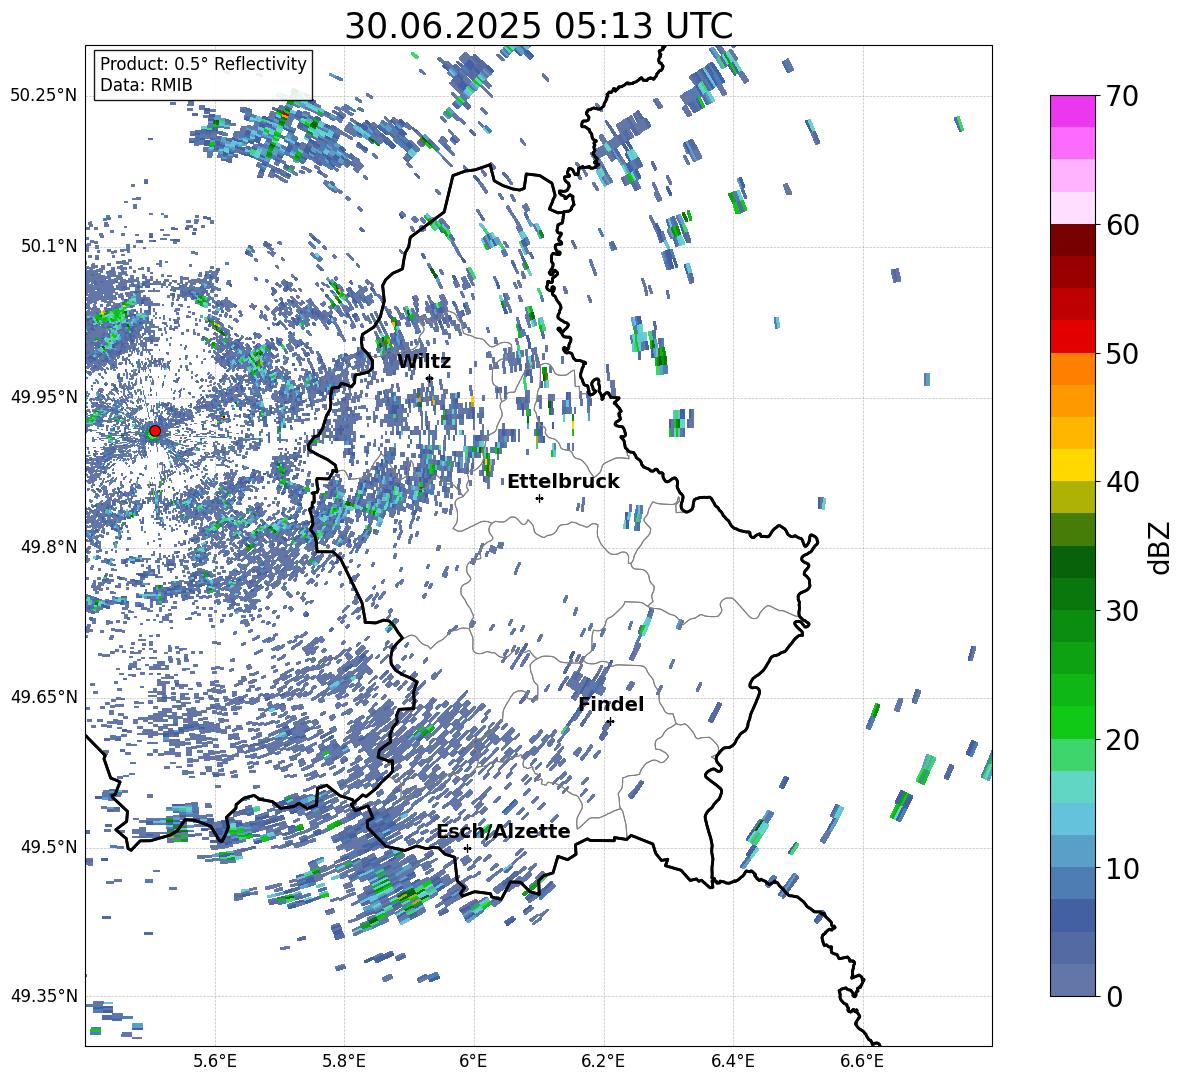
Task: Click the Wiltz city label
Action: pyautogui.click(x=424, y=362)
